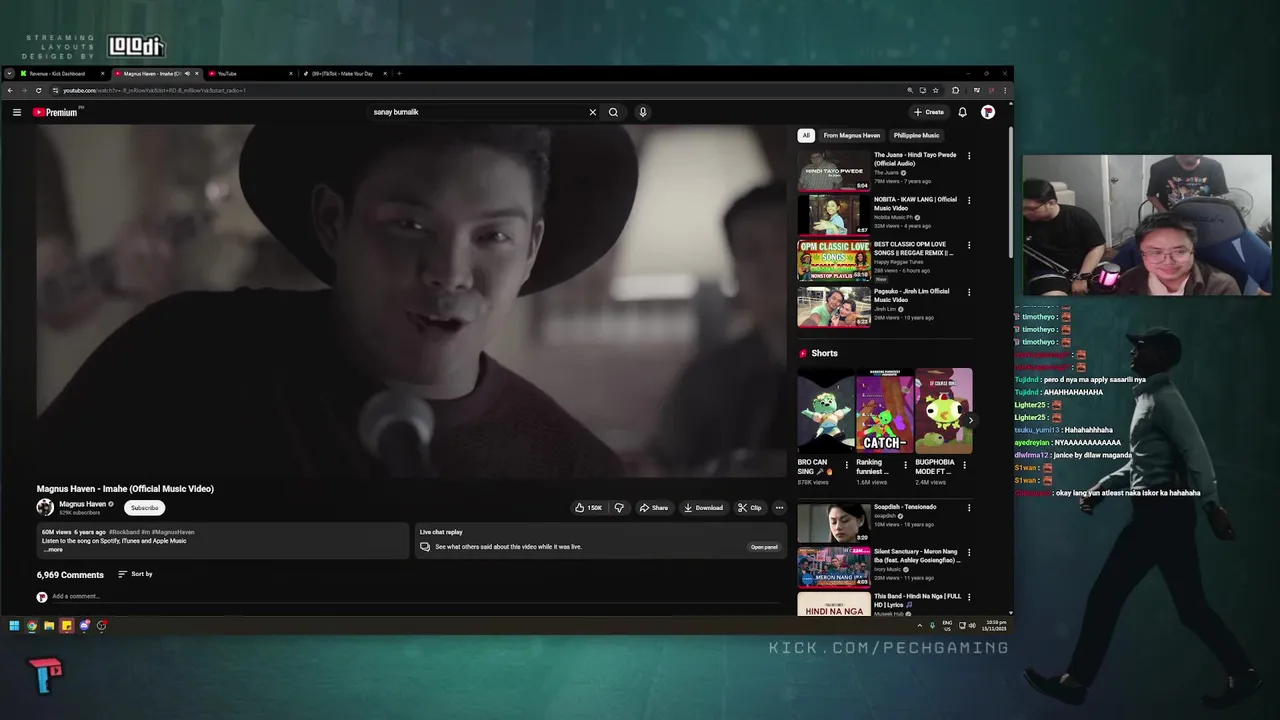This screenshot has width=1280, height=720.
Task: Subscribe to Magnus Haven
Action: (144, 508)
